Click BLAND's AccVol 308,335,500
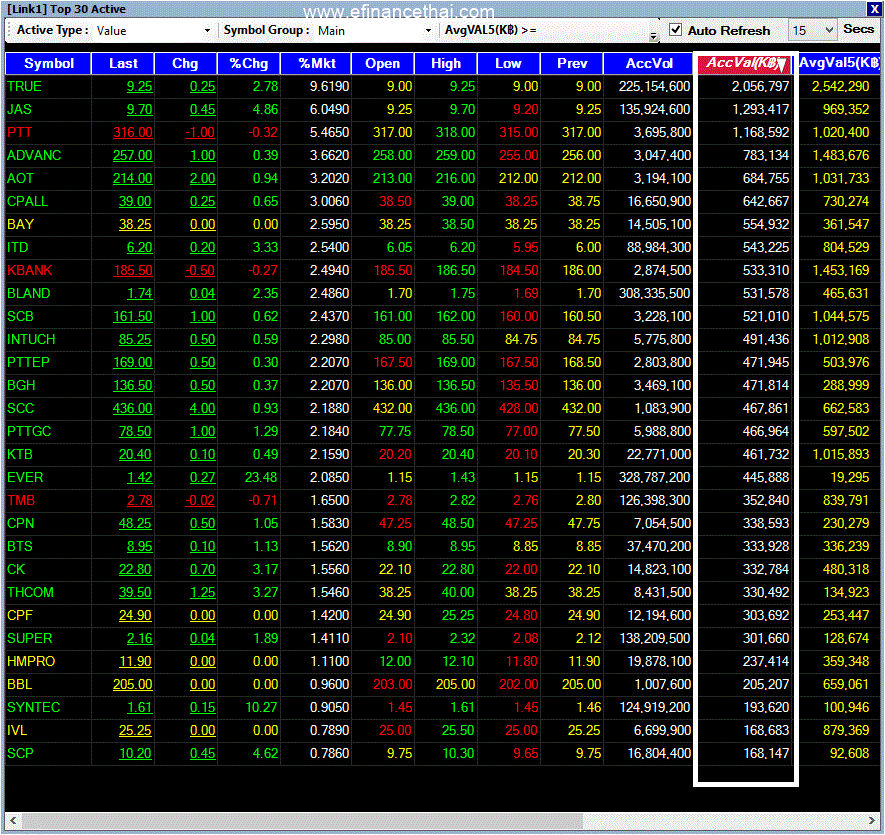This screenshot has width=885, height=835. (654, 294)
